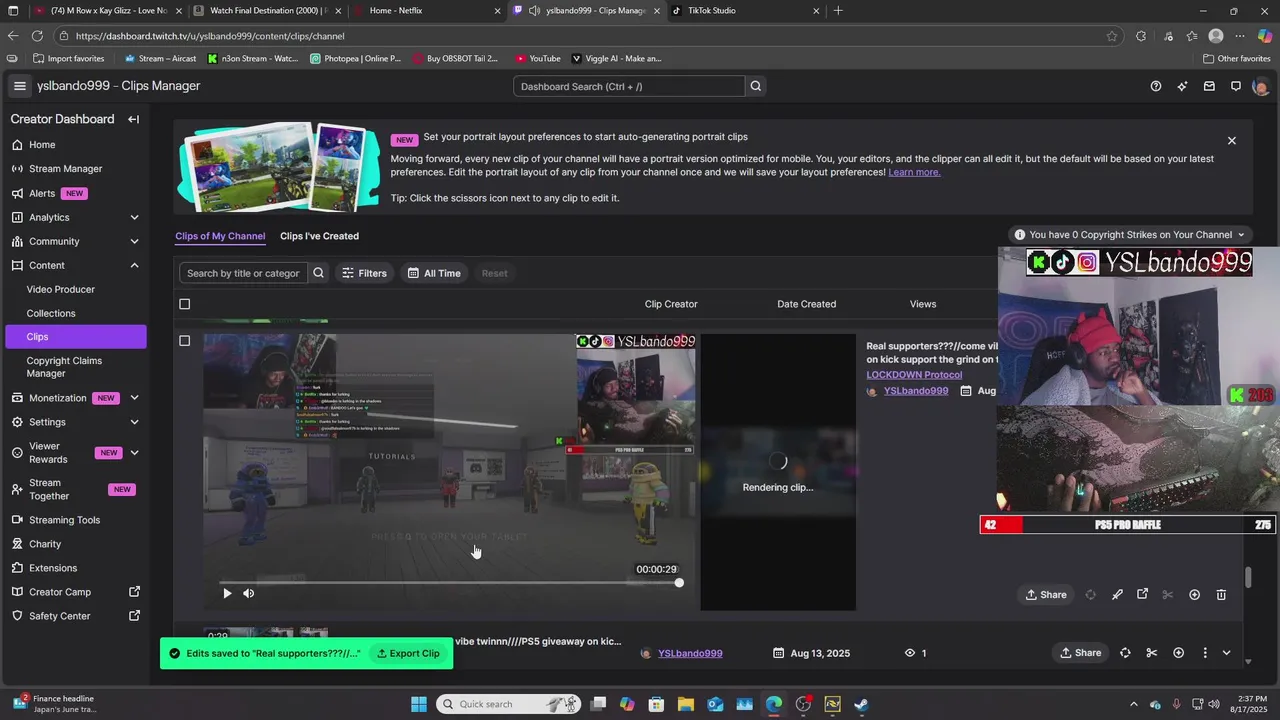1280x720 pixels.
Task: Open Filters for the clips list
Action: pos(364,273)
